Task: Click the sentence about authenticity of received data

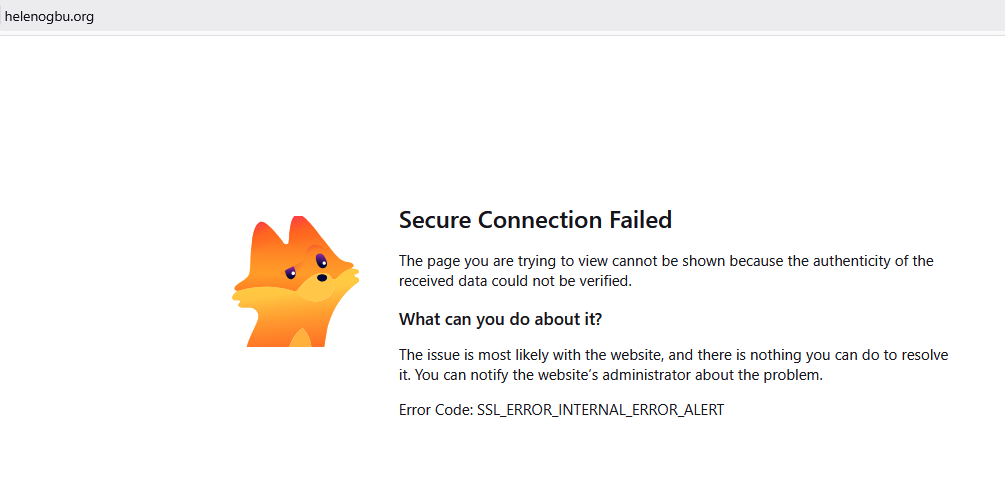Action: click(x=666, y=271)
